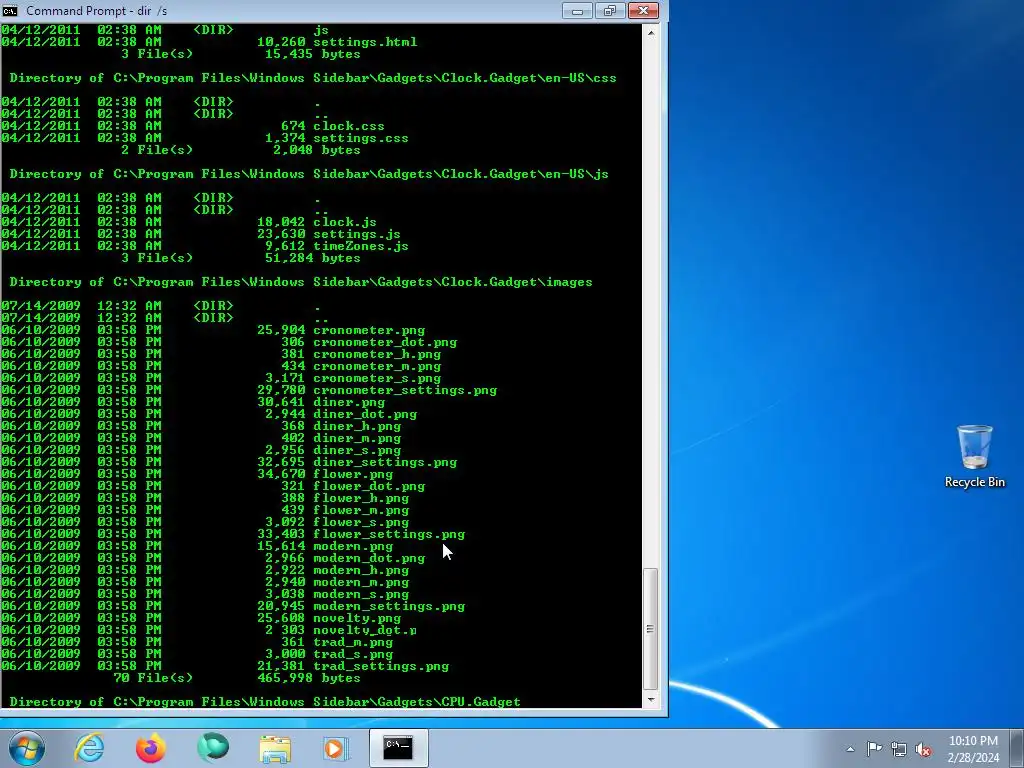This screenshot has width=1024, height=768.
Task: Click the 'cronometer_m.png' file name
Action: tap(377, 366)
